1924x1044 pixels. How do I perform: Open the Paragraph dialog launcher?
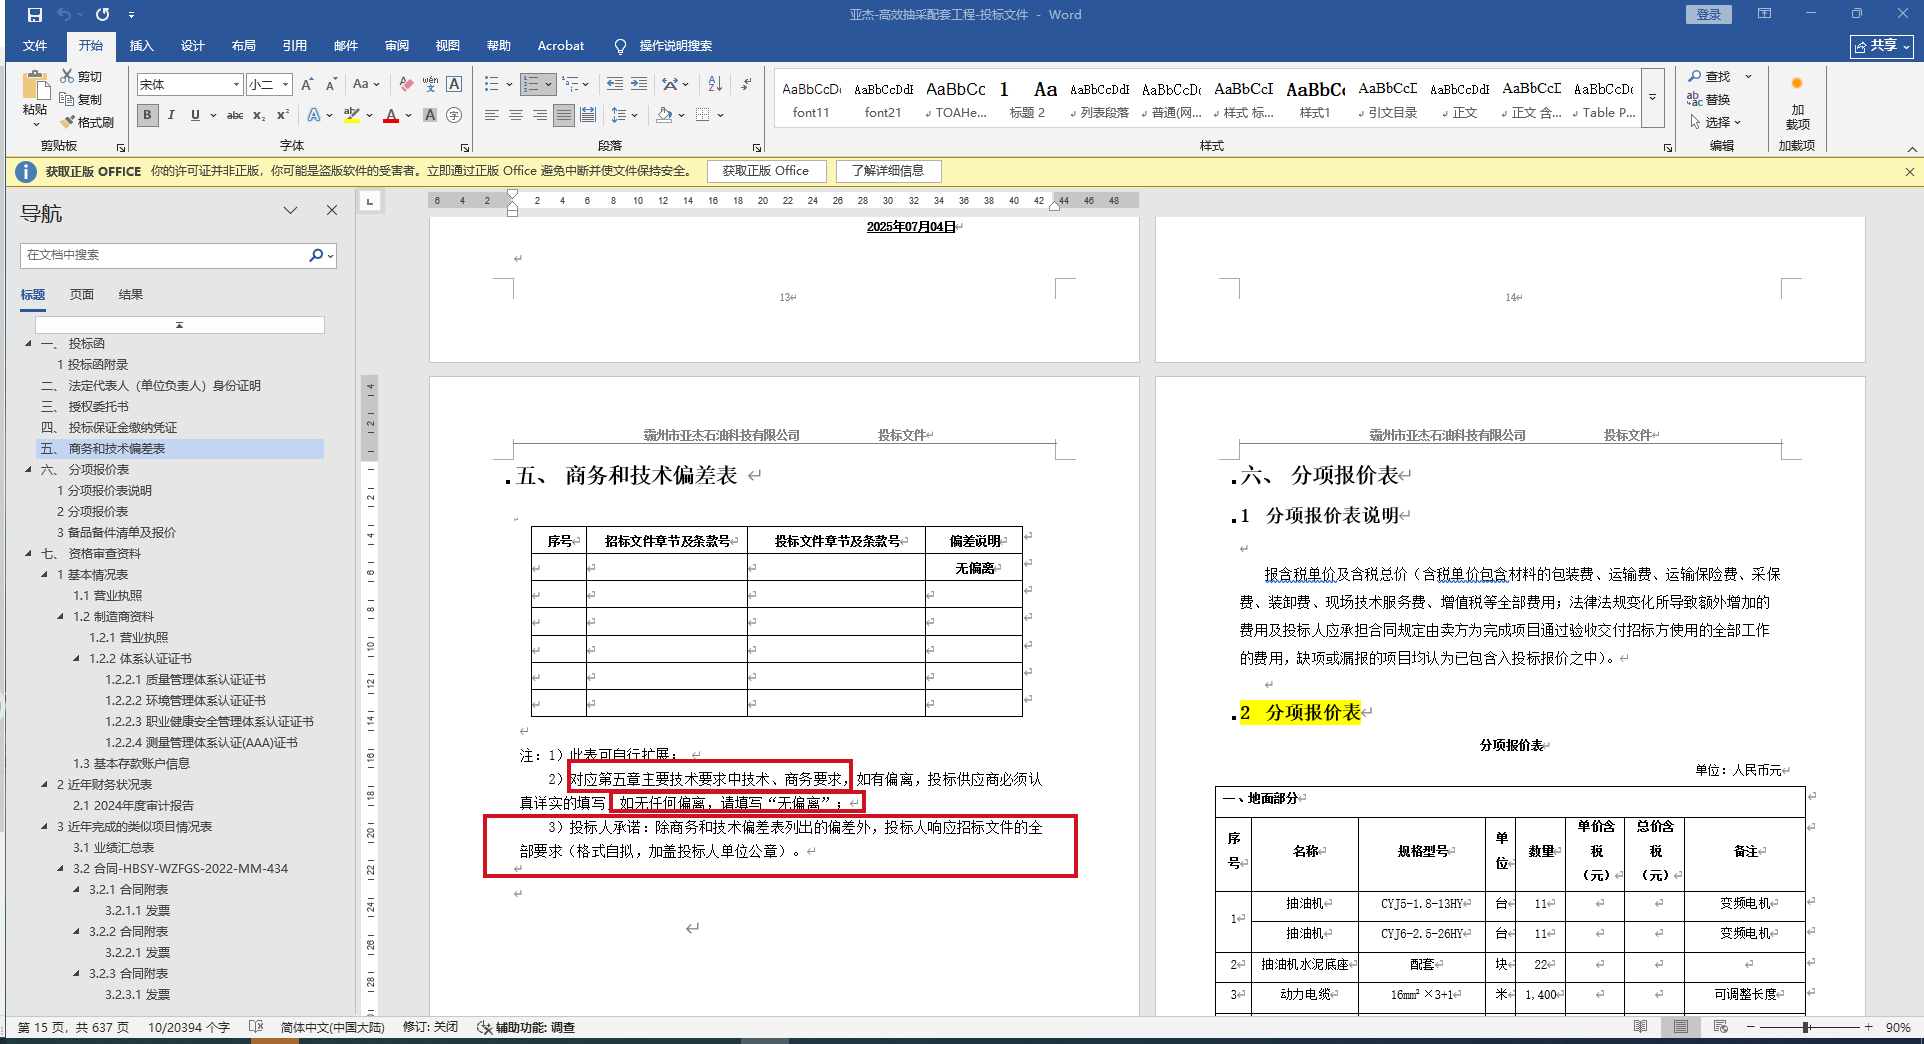(x=757, y=147)
